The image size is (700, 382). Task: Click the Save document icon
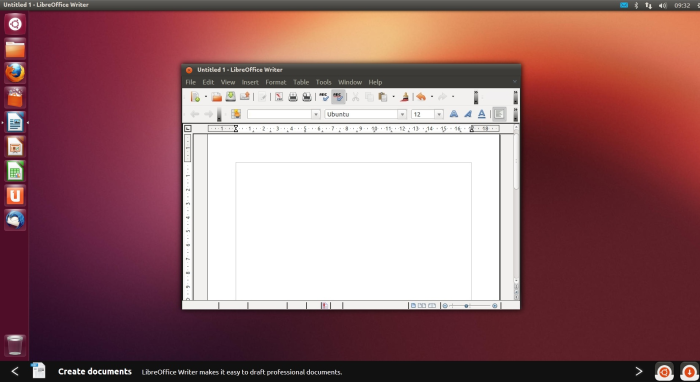(x=230, y=96)
